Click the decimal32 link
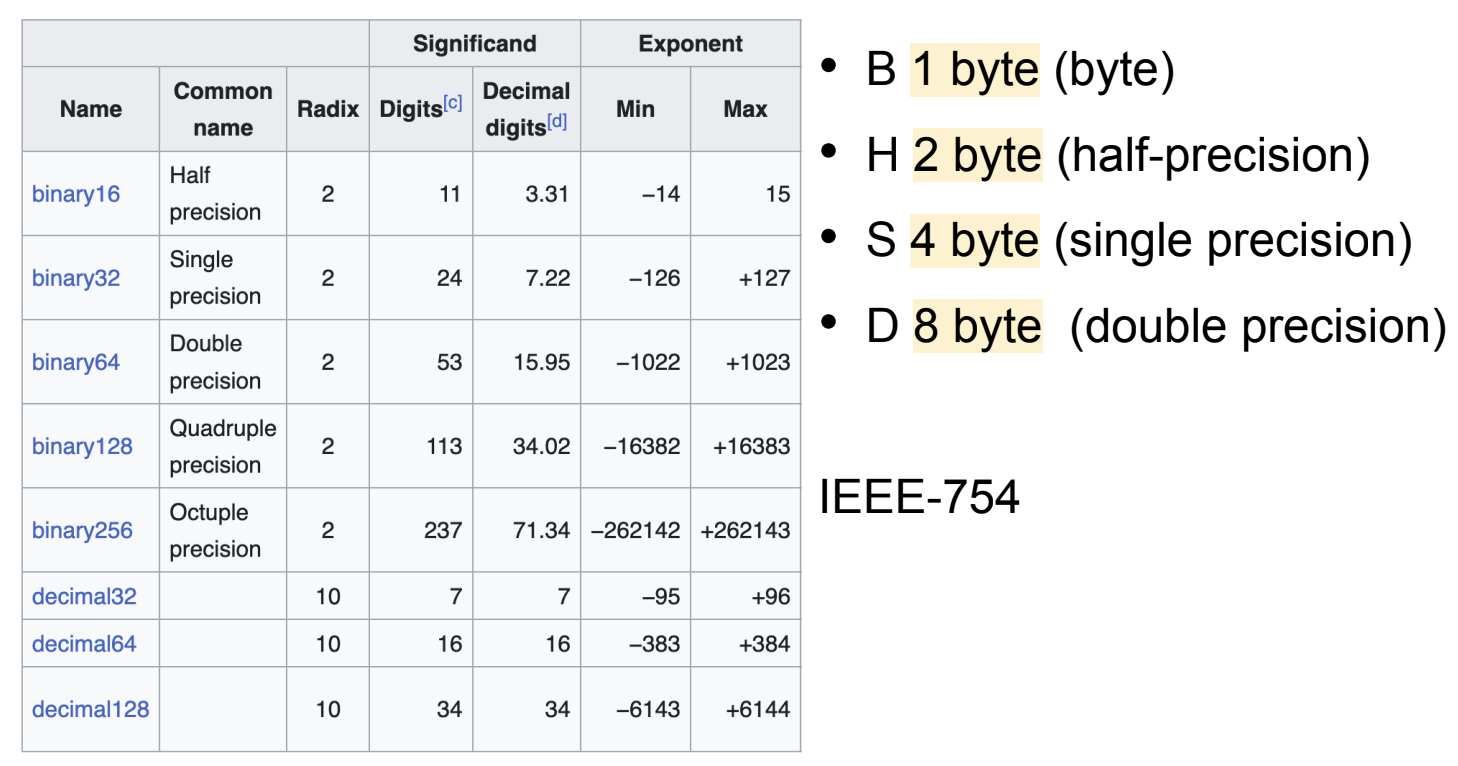The width and height of the screenshot is (1458, 766). click(x=84, y=597)
